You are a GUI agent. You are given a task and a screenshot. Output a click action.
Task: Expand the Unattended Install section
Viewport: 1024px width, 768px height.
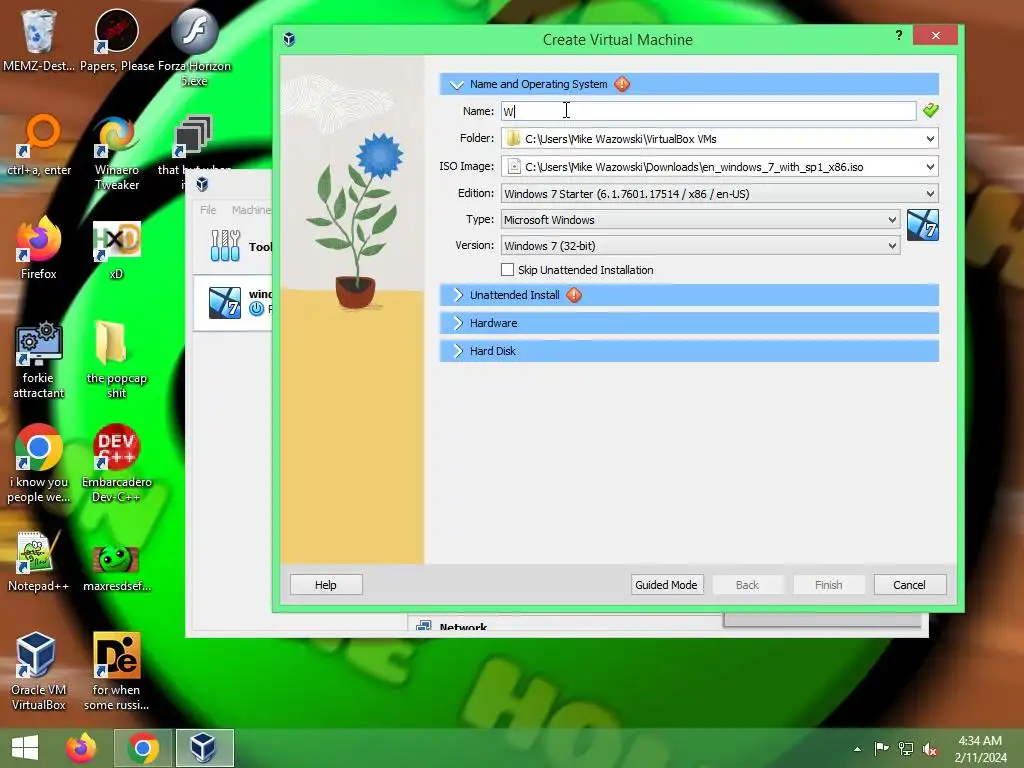pyautogui.click(x=458, y=295)
